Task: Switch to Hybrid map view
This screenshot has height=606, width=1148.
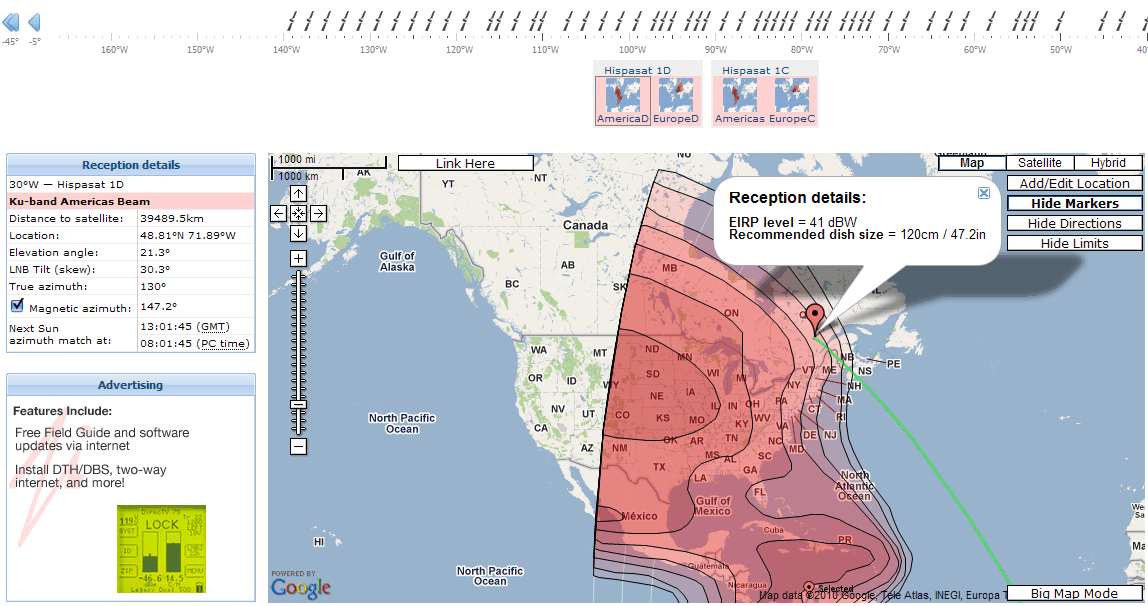Action: coord(1108,163)
